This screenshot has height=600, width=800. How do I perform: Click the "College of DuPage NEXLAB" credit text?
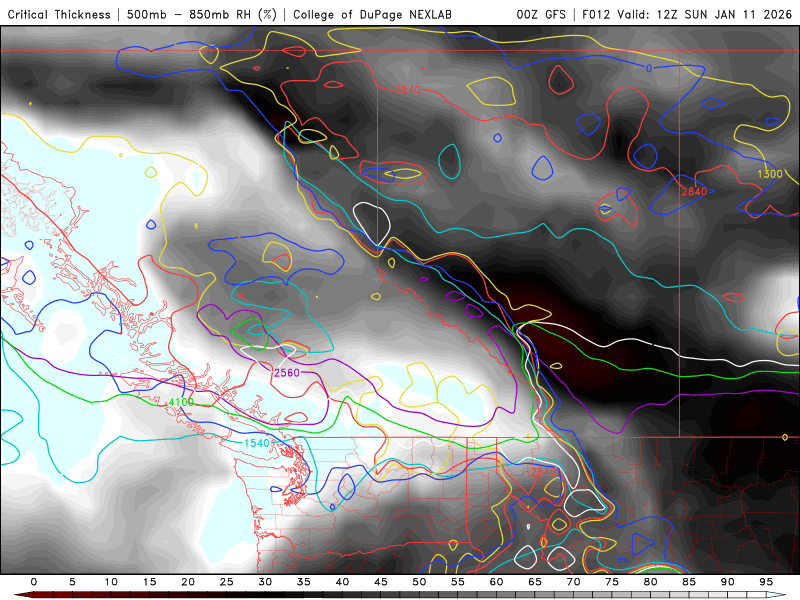(372, 14)
